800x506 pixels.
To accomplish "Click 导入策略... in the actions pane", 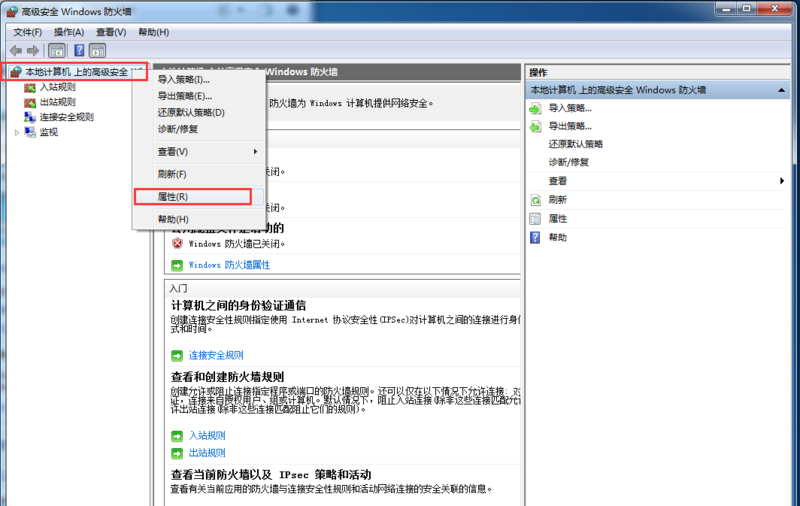I will coord(570,108).
